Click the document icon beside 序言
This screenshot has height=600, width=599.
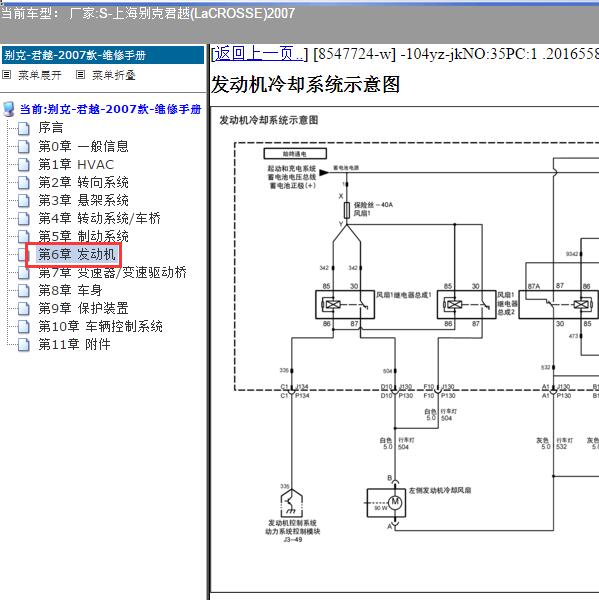click(x=24, y=129)
